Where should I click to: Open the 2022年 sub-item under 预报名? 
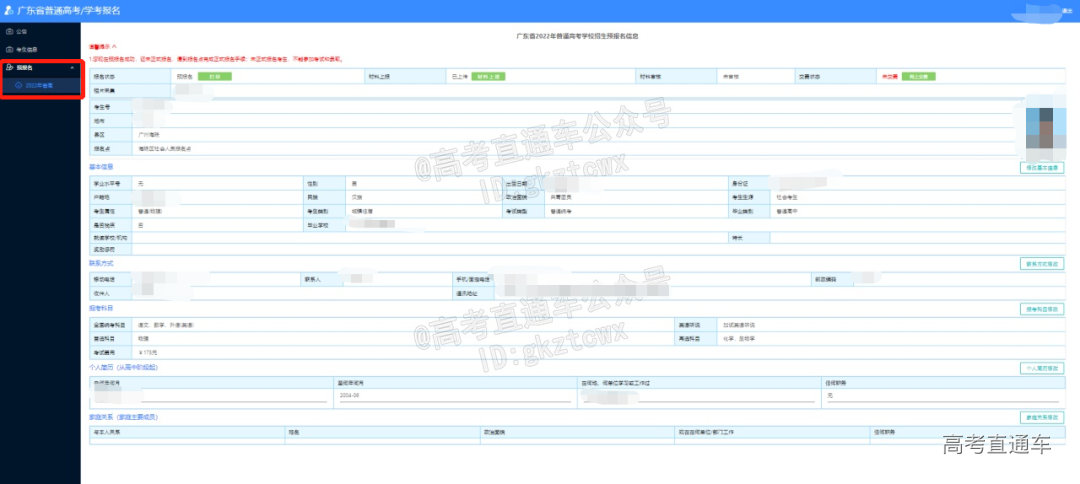[x=40, y=85]
